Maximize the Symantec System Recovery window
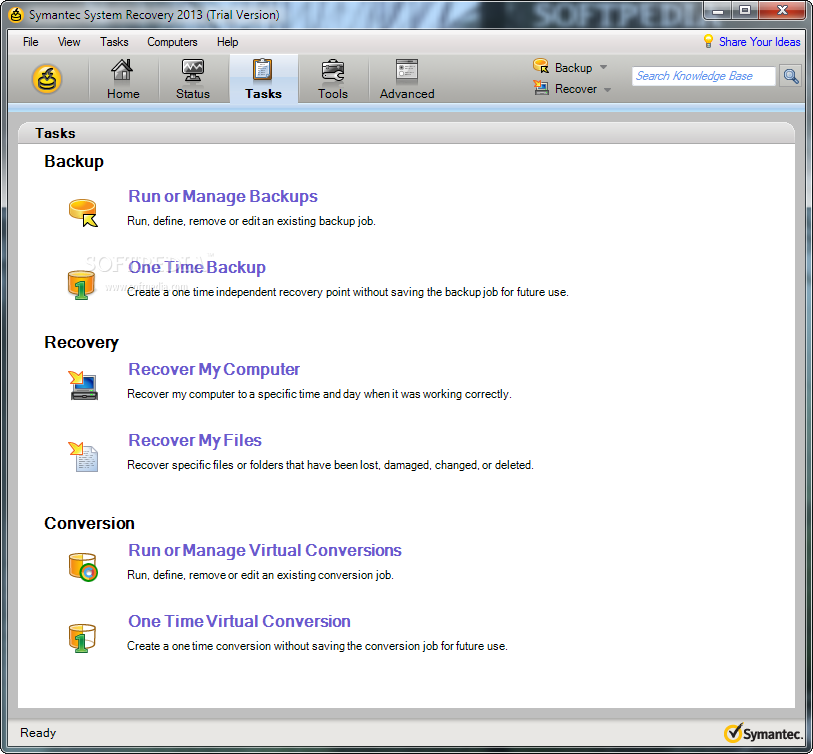This screenshot has height=754, width=813. (745, 10)
